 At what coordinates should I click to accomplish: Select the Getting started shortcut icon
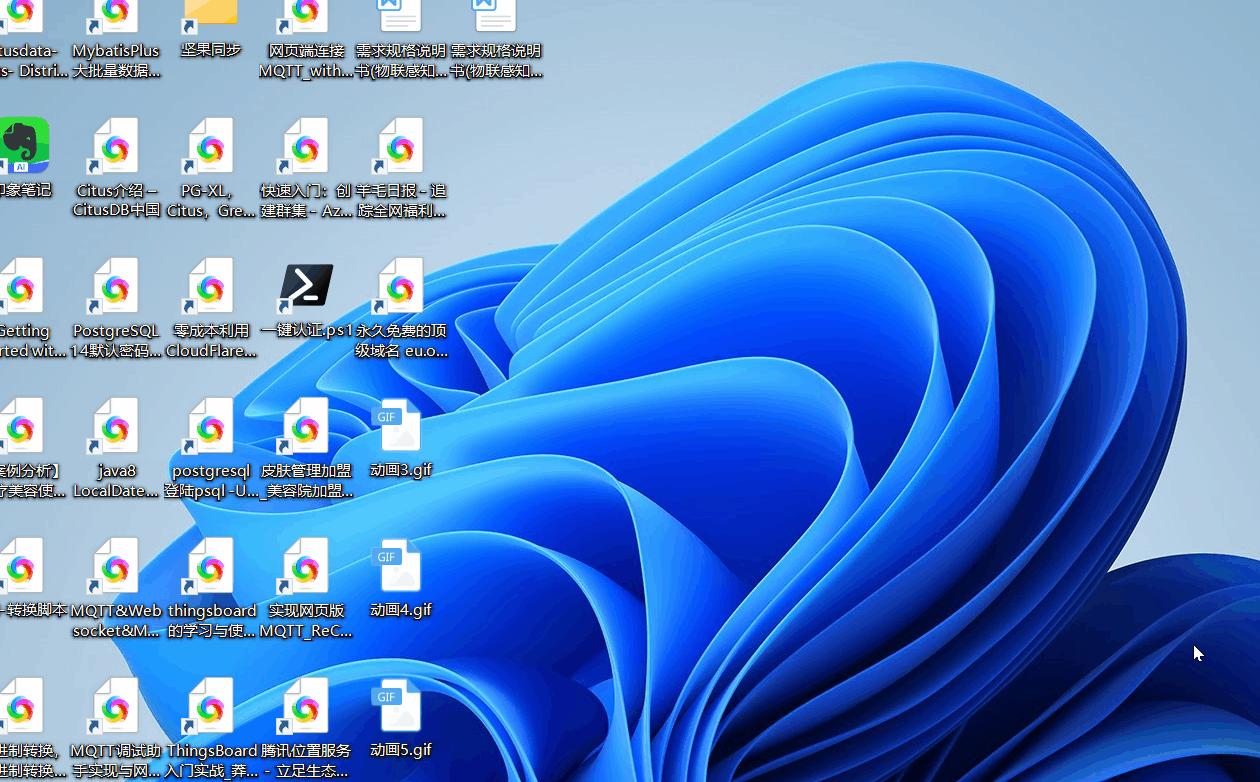click(21, 286)
